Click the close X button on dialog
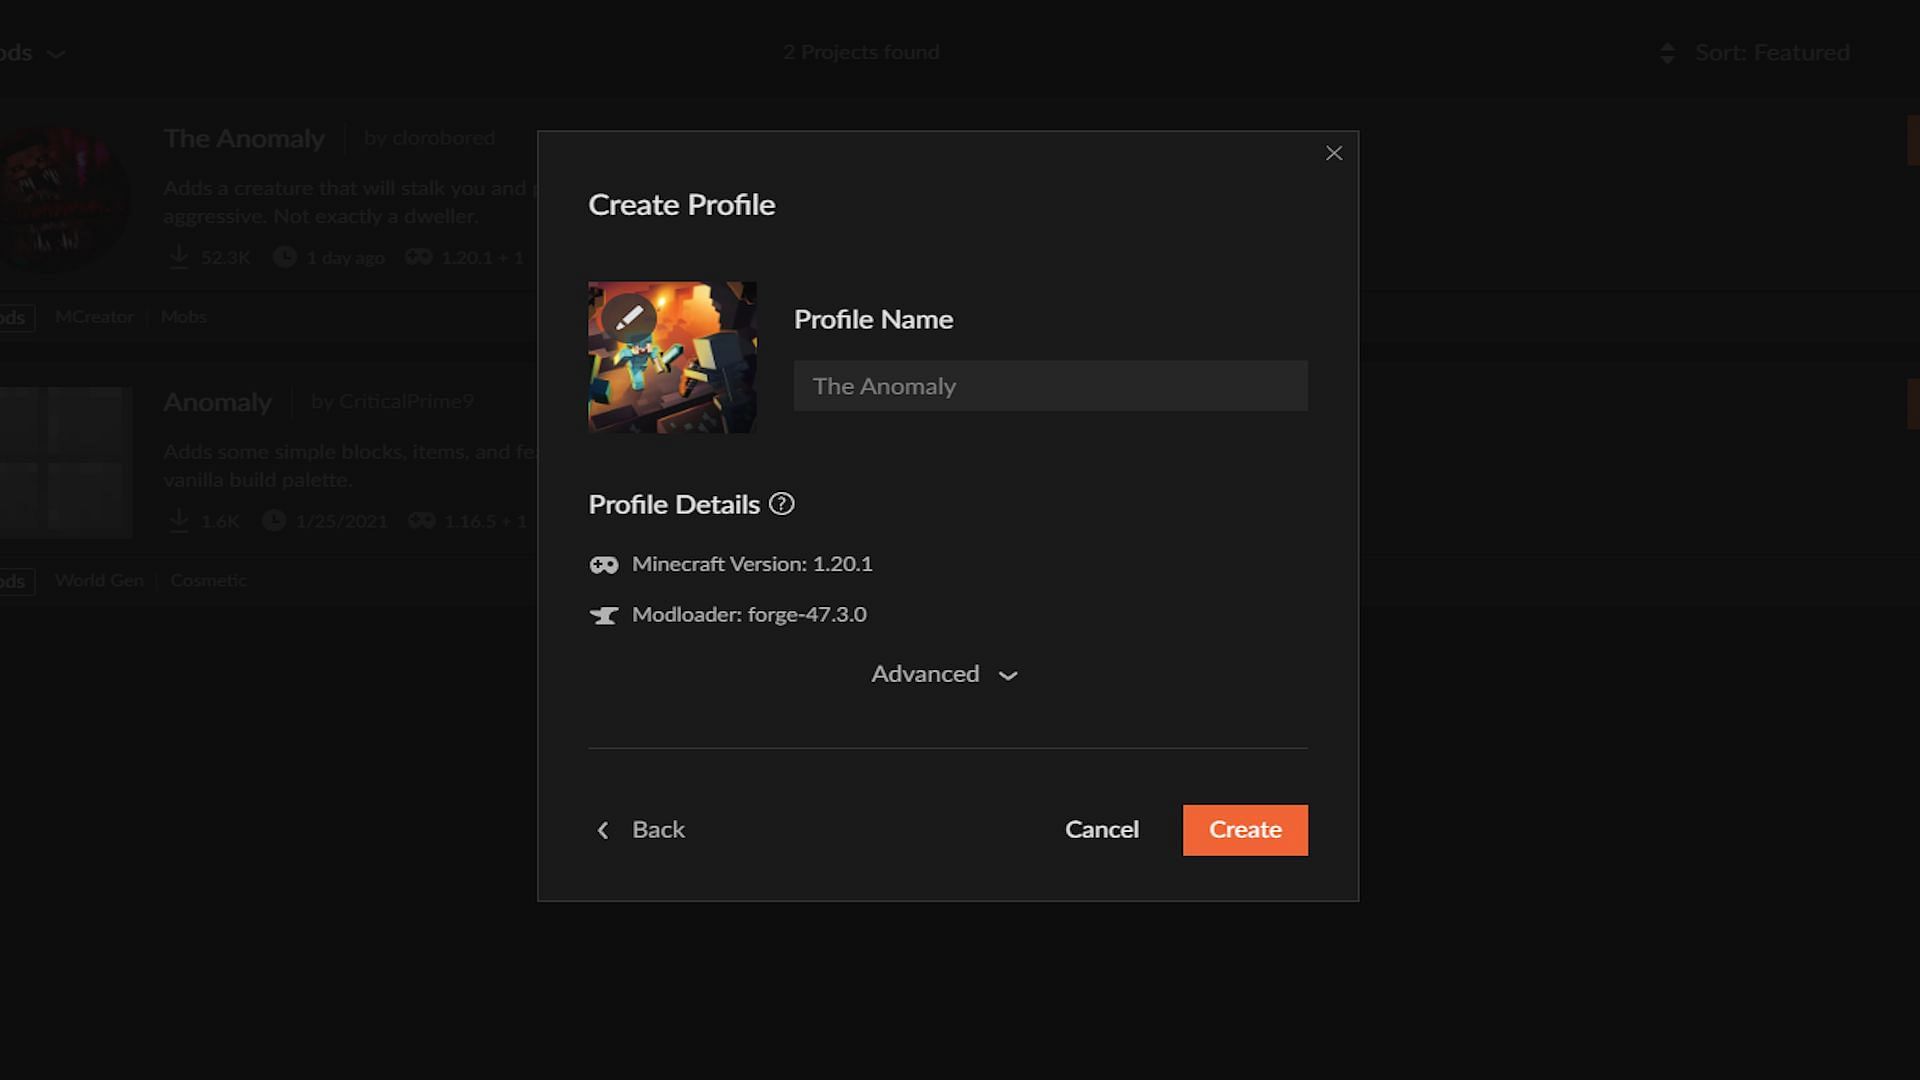 [1333, 152]
